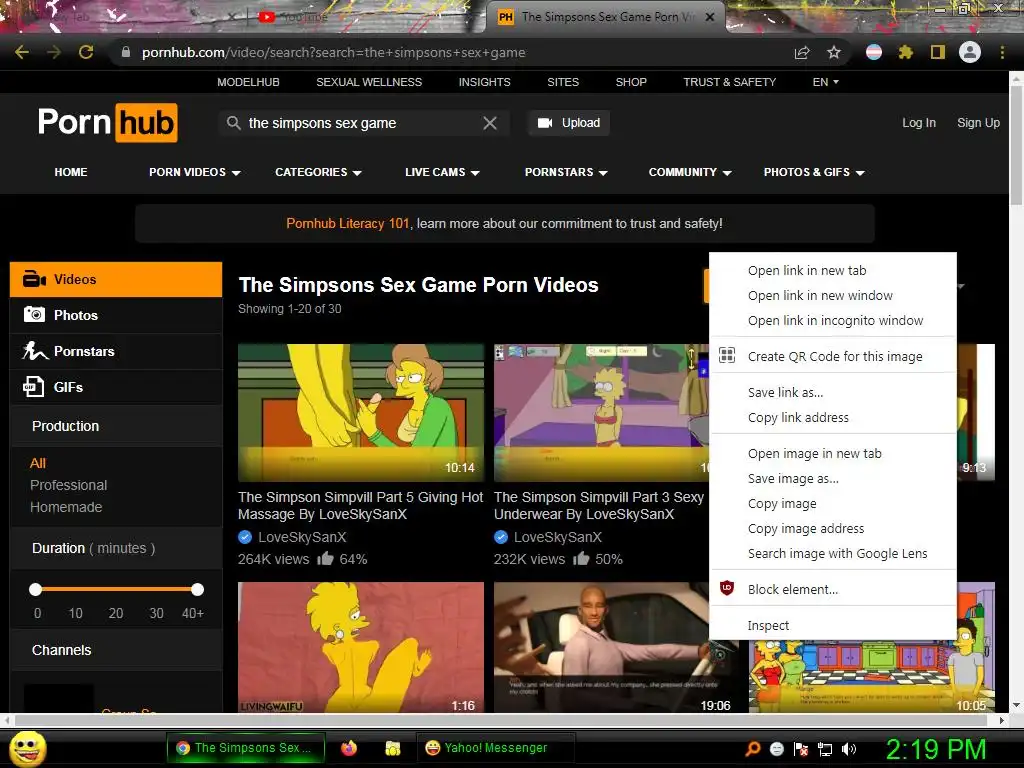Expand the PORN VIDEOS nav dropdown

pos(195,172)
